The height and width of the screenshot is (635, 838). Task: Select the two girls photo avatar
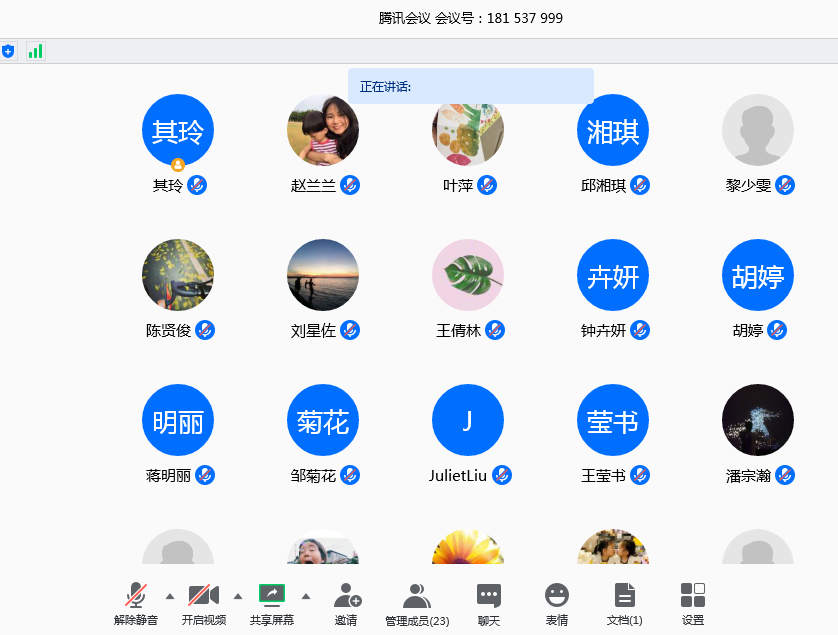coord(613,547)
